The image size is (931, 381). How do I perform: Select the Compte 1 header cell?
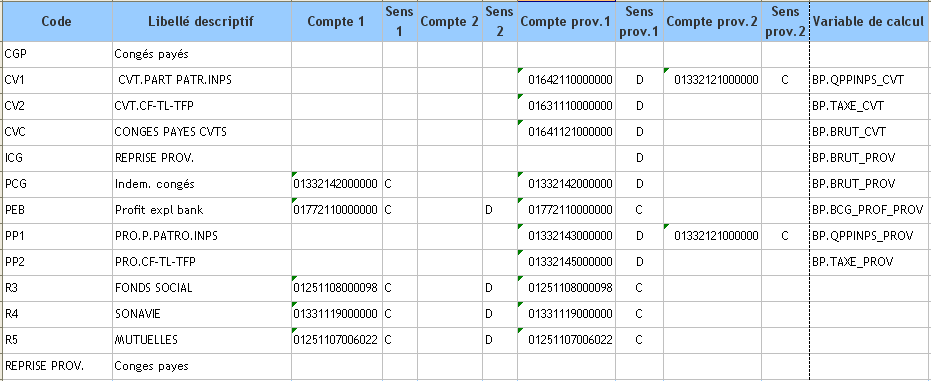(336, 22)
